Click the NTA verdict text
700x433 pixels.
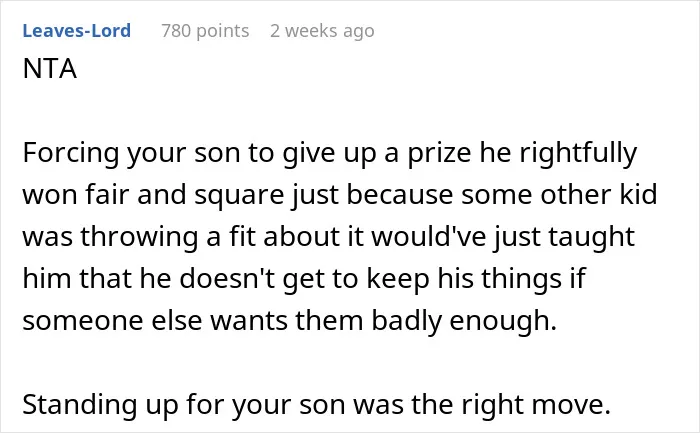50,69
